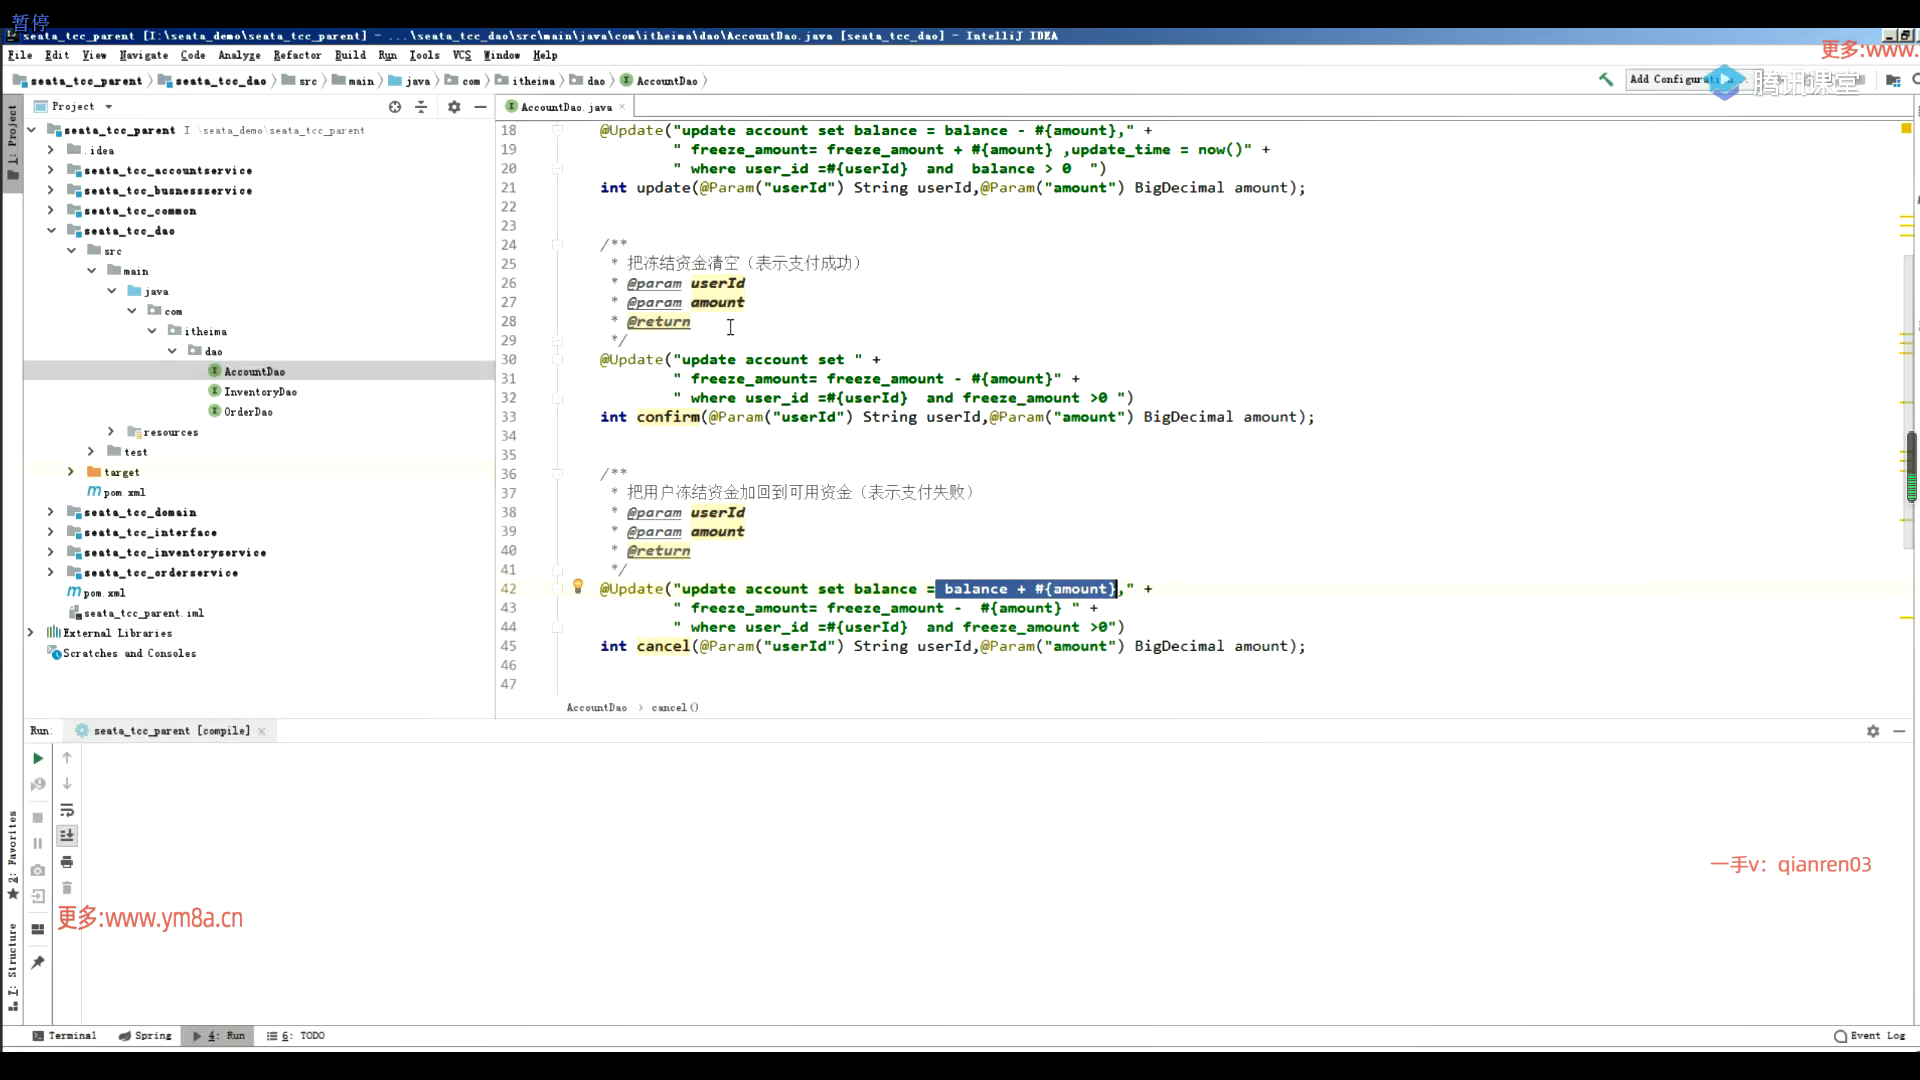Viewport: 1920px width, 1080px height.
Task: Toggle scroll to end in Run console
Action: click(x=67, y=836)
